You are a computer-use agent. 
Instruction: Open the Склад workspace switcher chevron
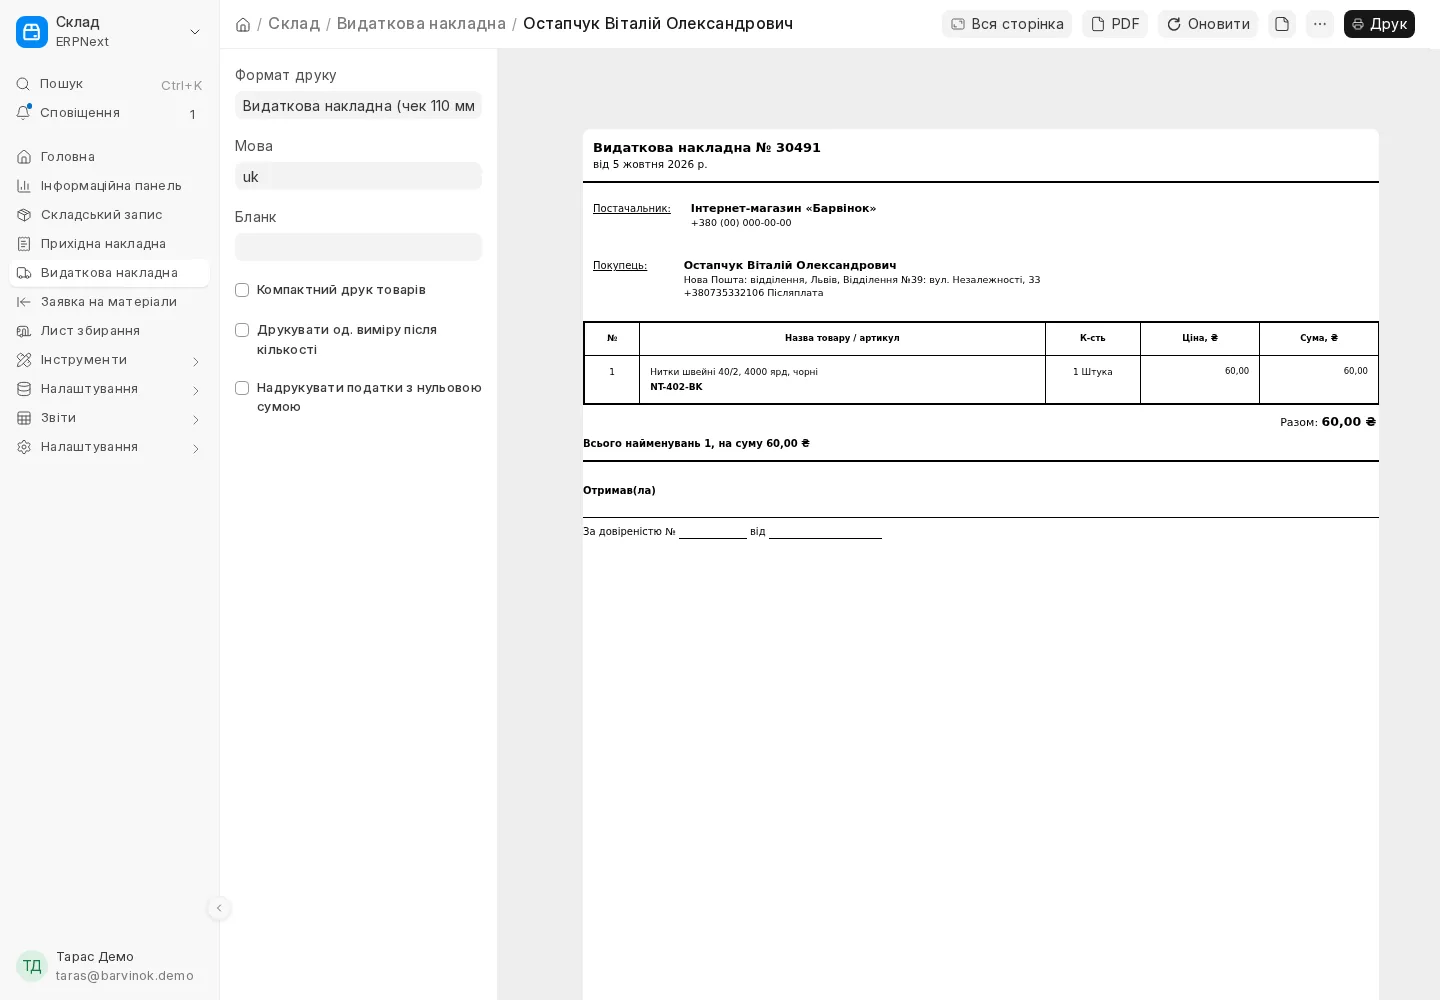click(x=195, y=32)
